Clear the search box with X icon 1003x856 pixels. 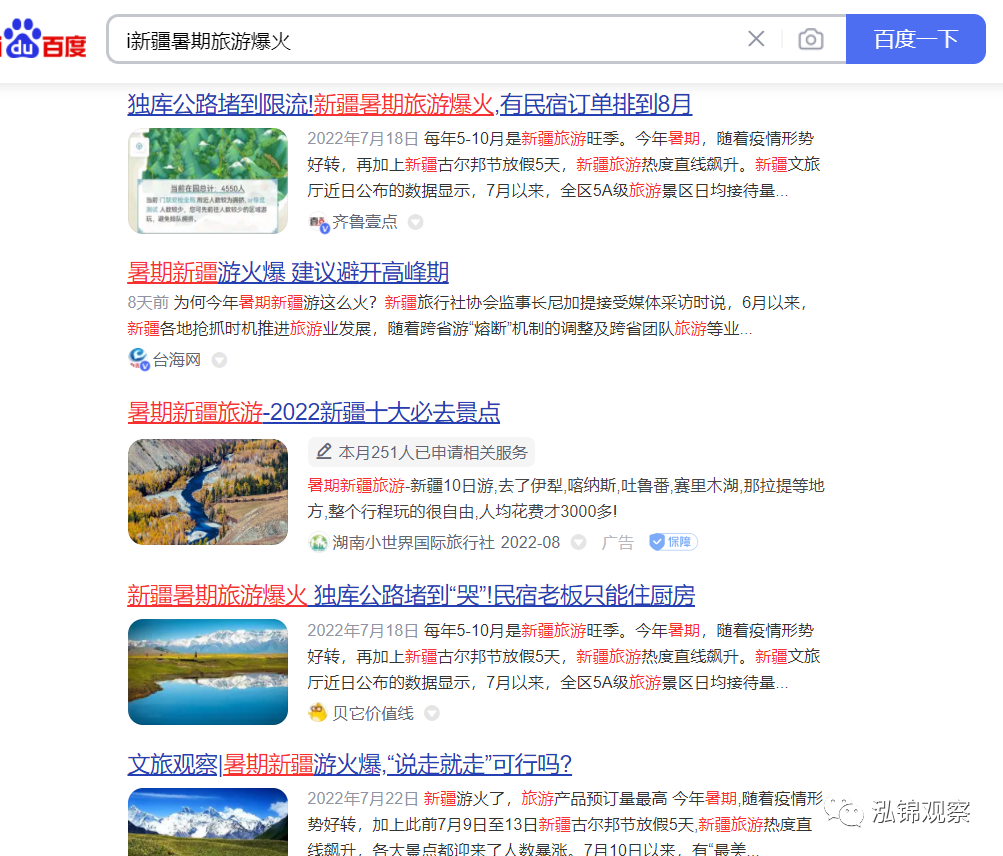click(756, 39)
